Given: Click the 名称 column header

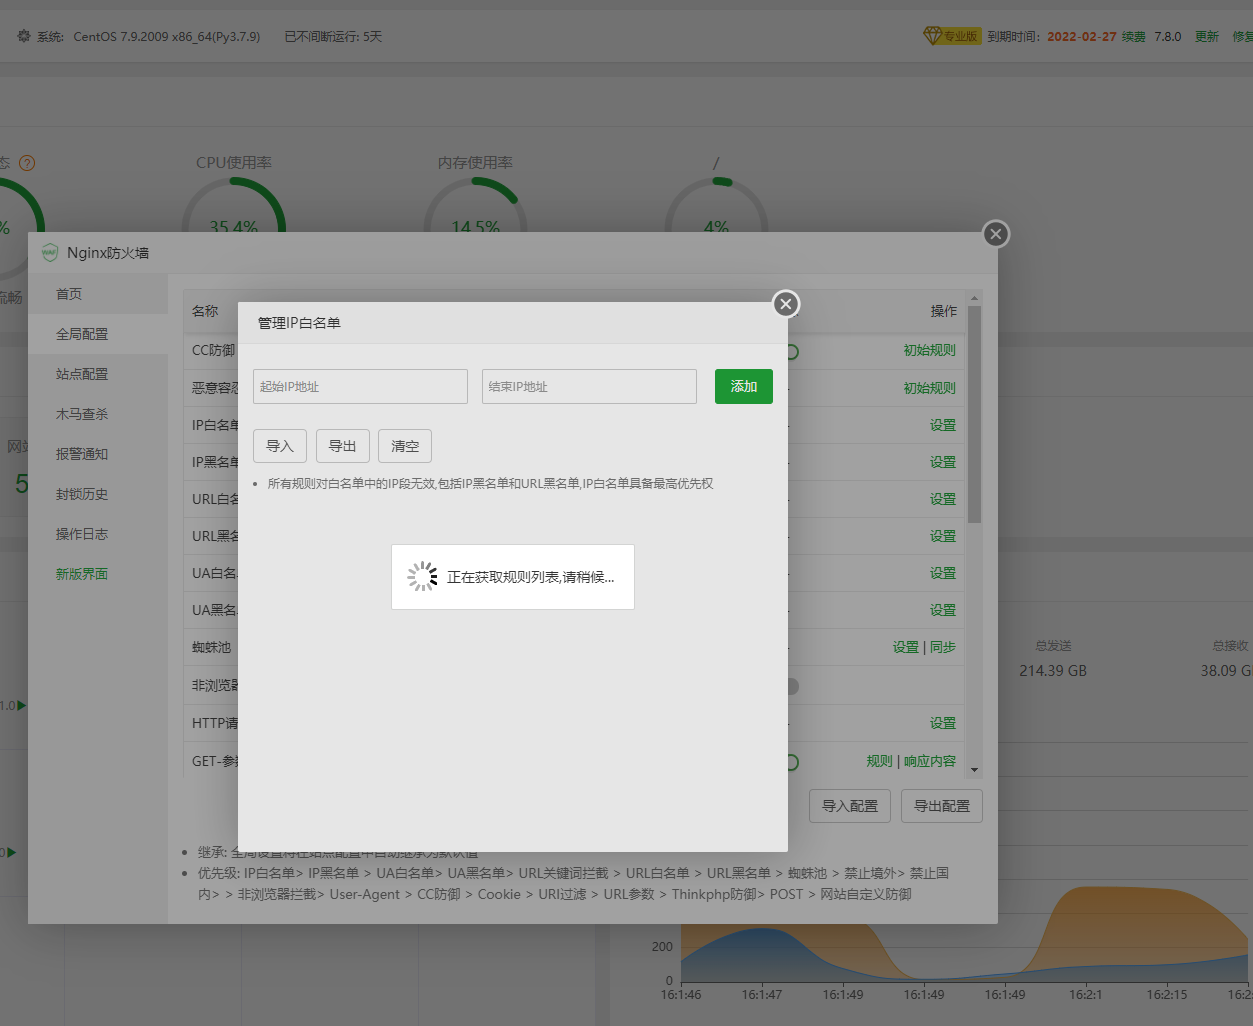Looking at the screenshot, I should (205, 311).
